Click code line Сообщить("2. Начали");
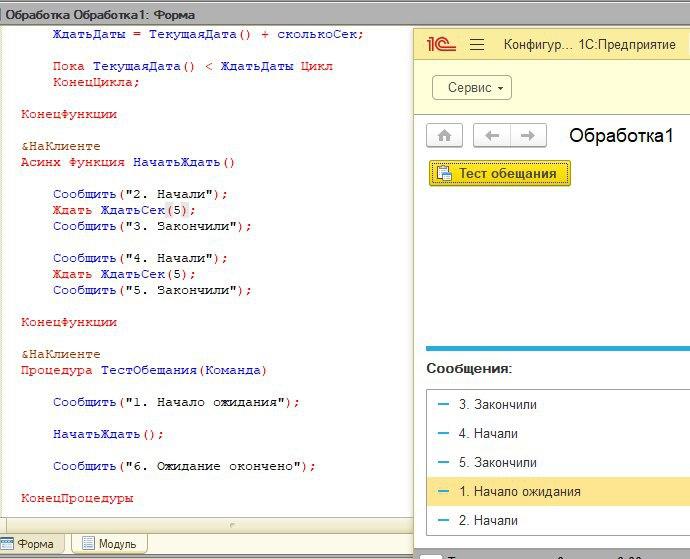 click(x=140, y=194)
